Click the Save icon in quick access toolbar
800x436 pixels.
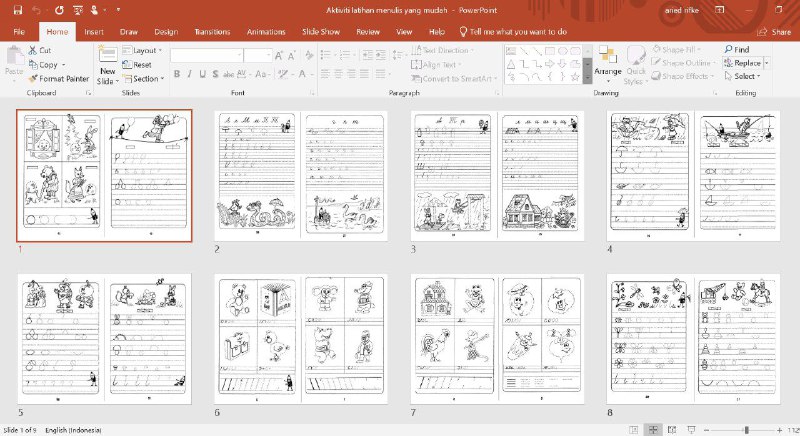click(x=18, y=11)
